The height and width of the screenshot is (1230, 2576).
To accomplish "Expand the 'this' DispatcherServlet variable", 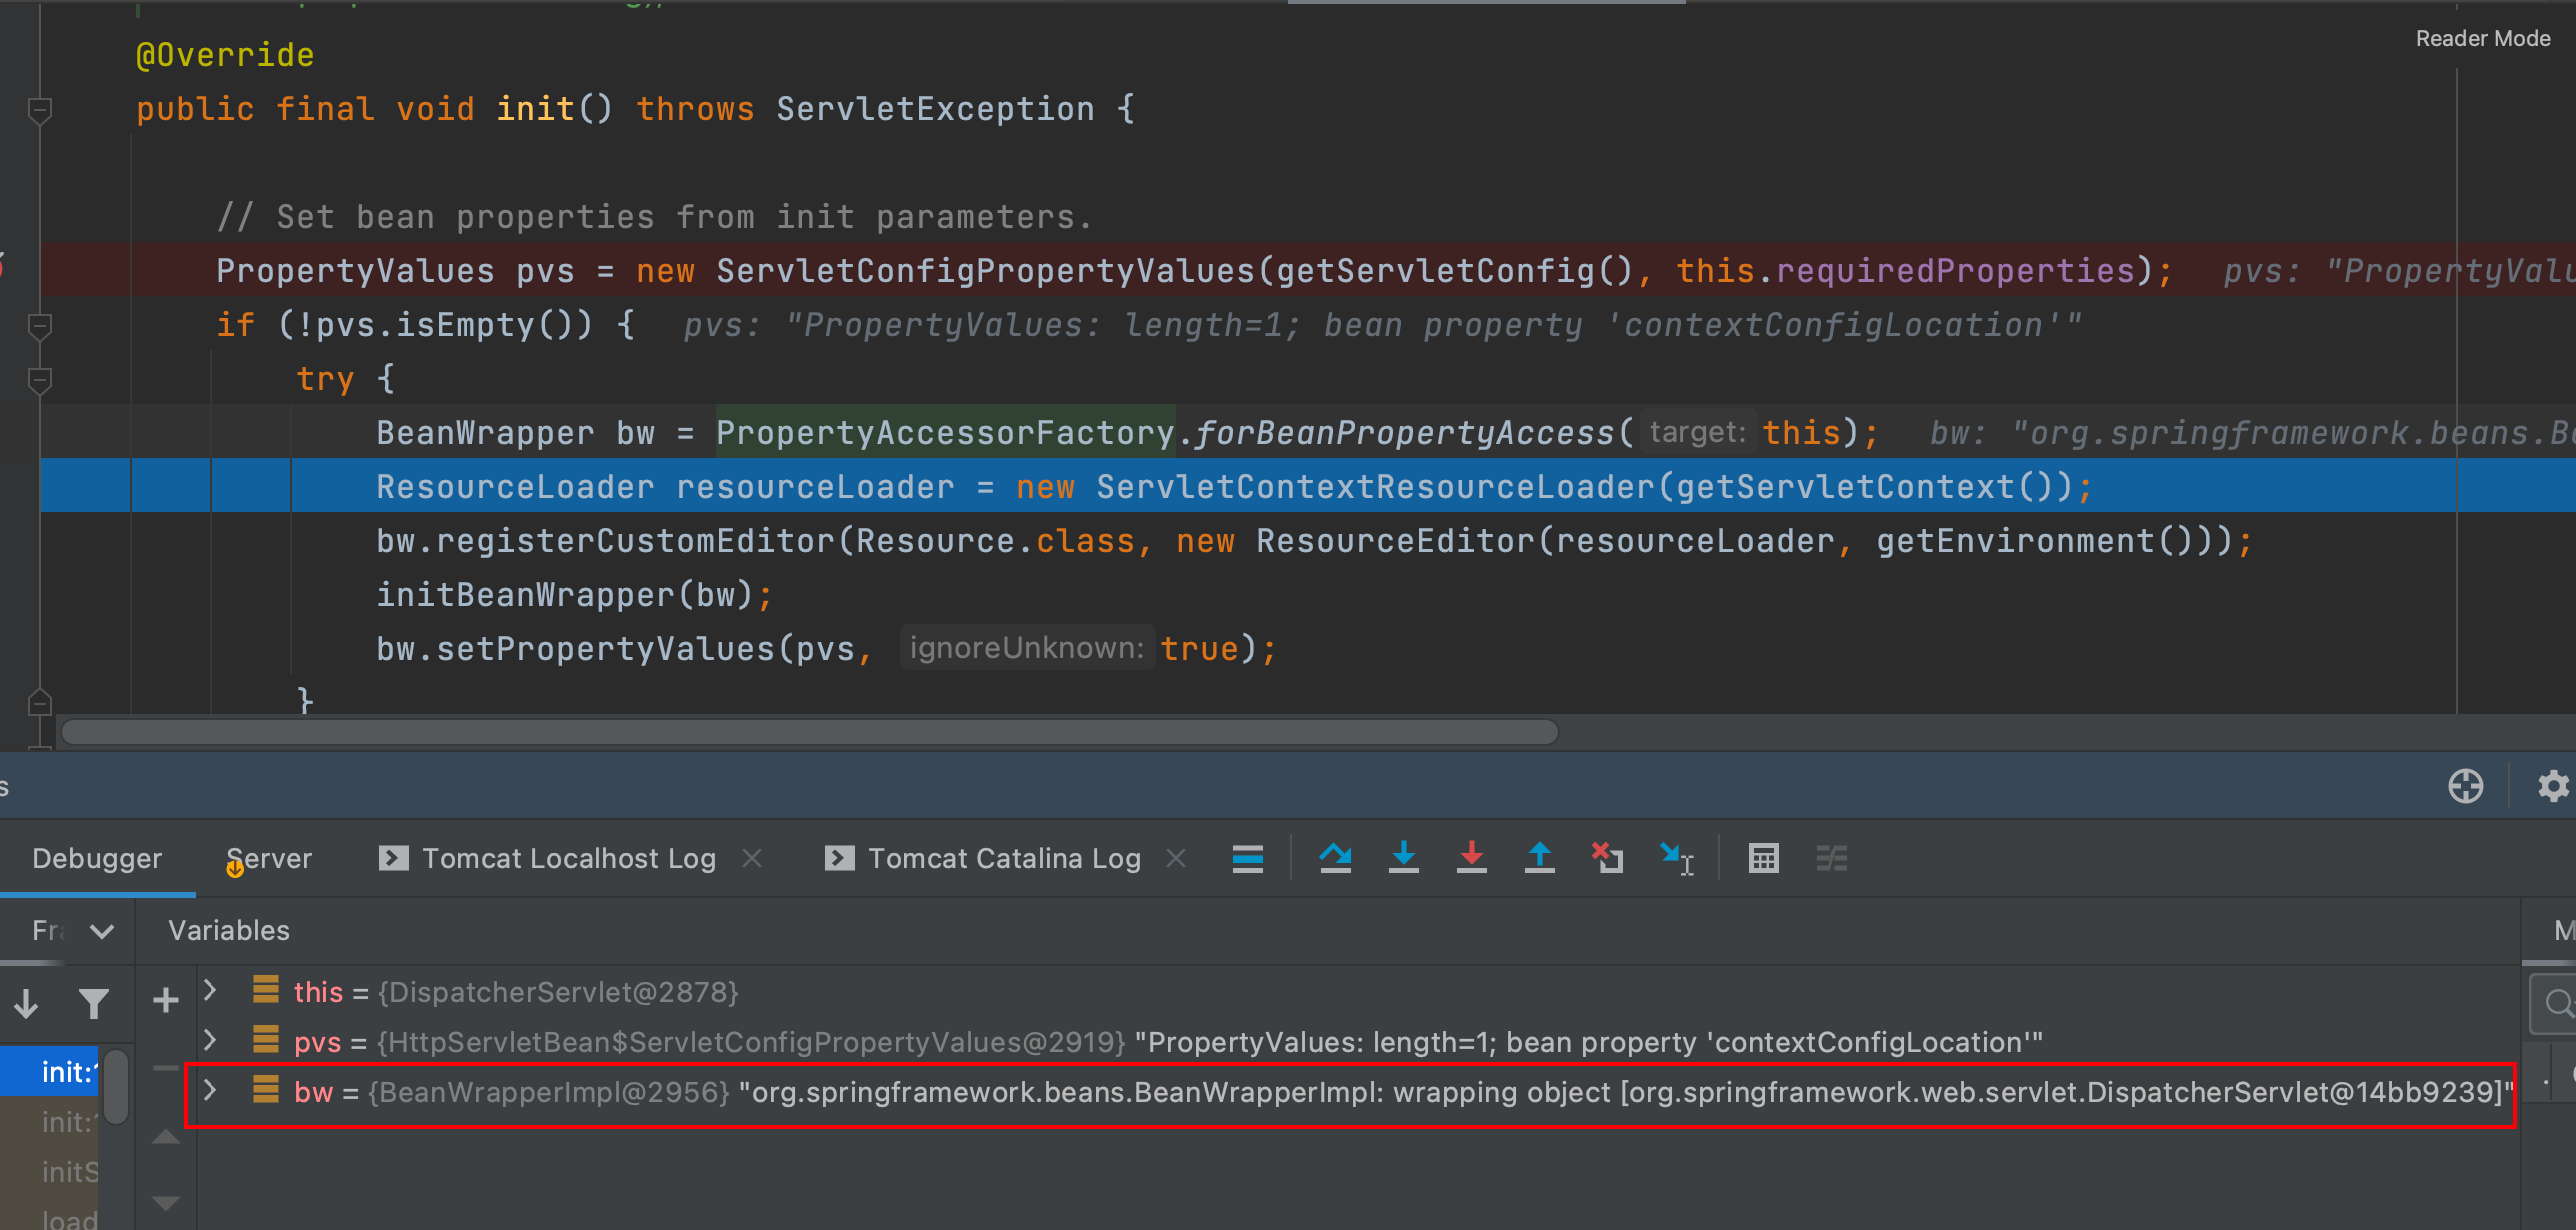I will 210,990.
